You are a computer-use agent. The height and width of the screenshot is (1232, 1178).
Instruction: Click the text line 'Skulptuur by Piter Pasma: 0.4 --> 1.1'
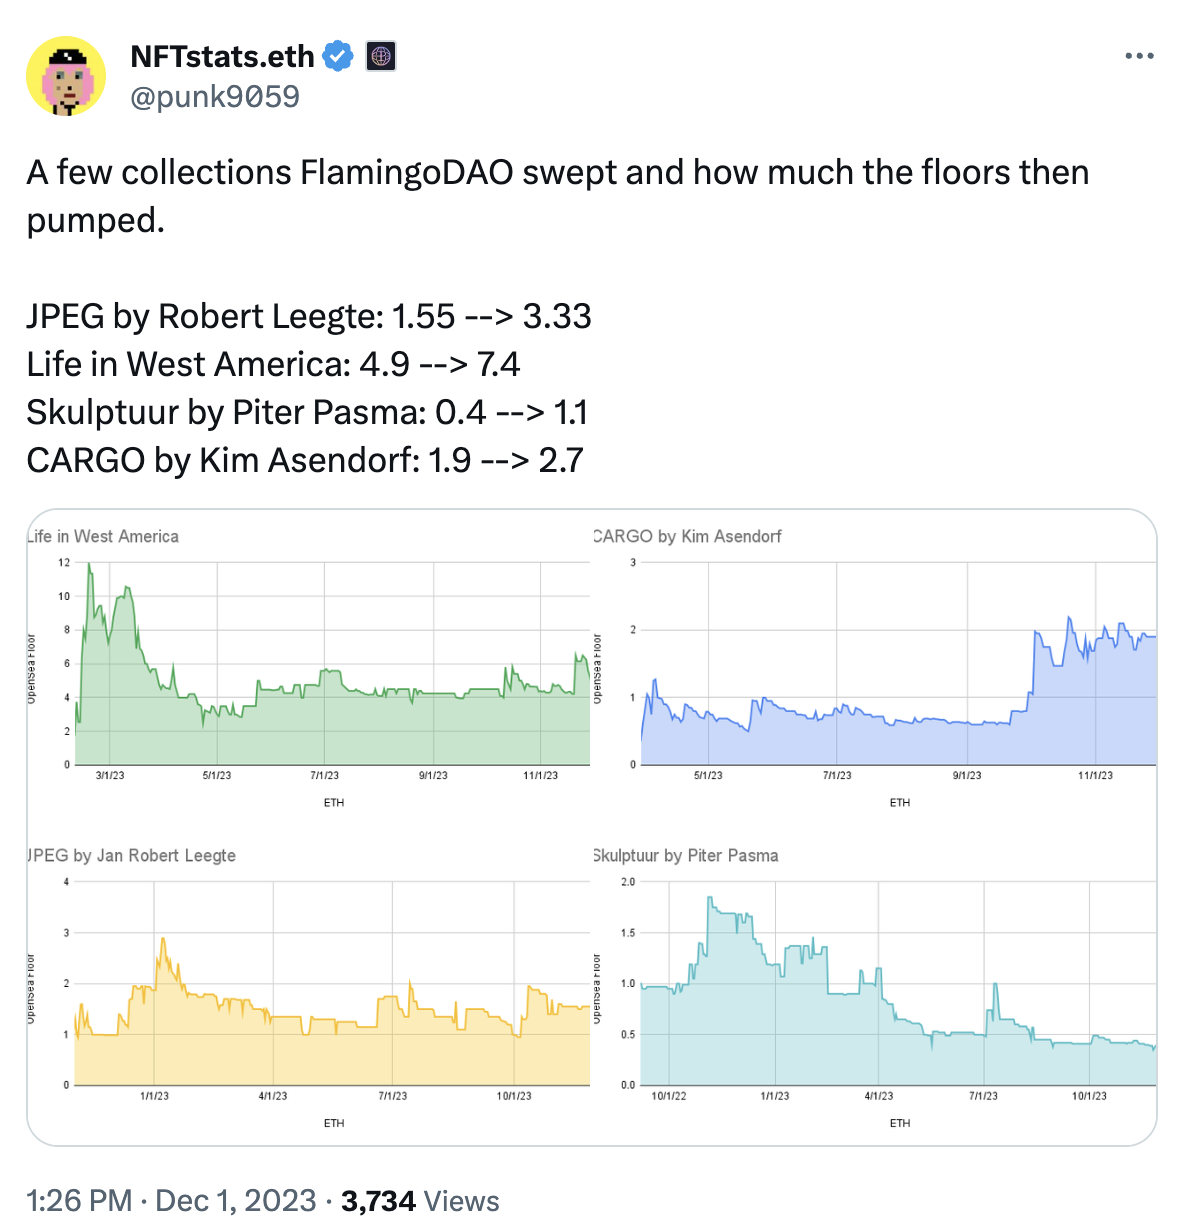coord(307,412)
